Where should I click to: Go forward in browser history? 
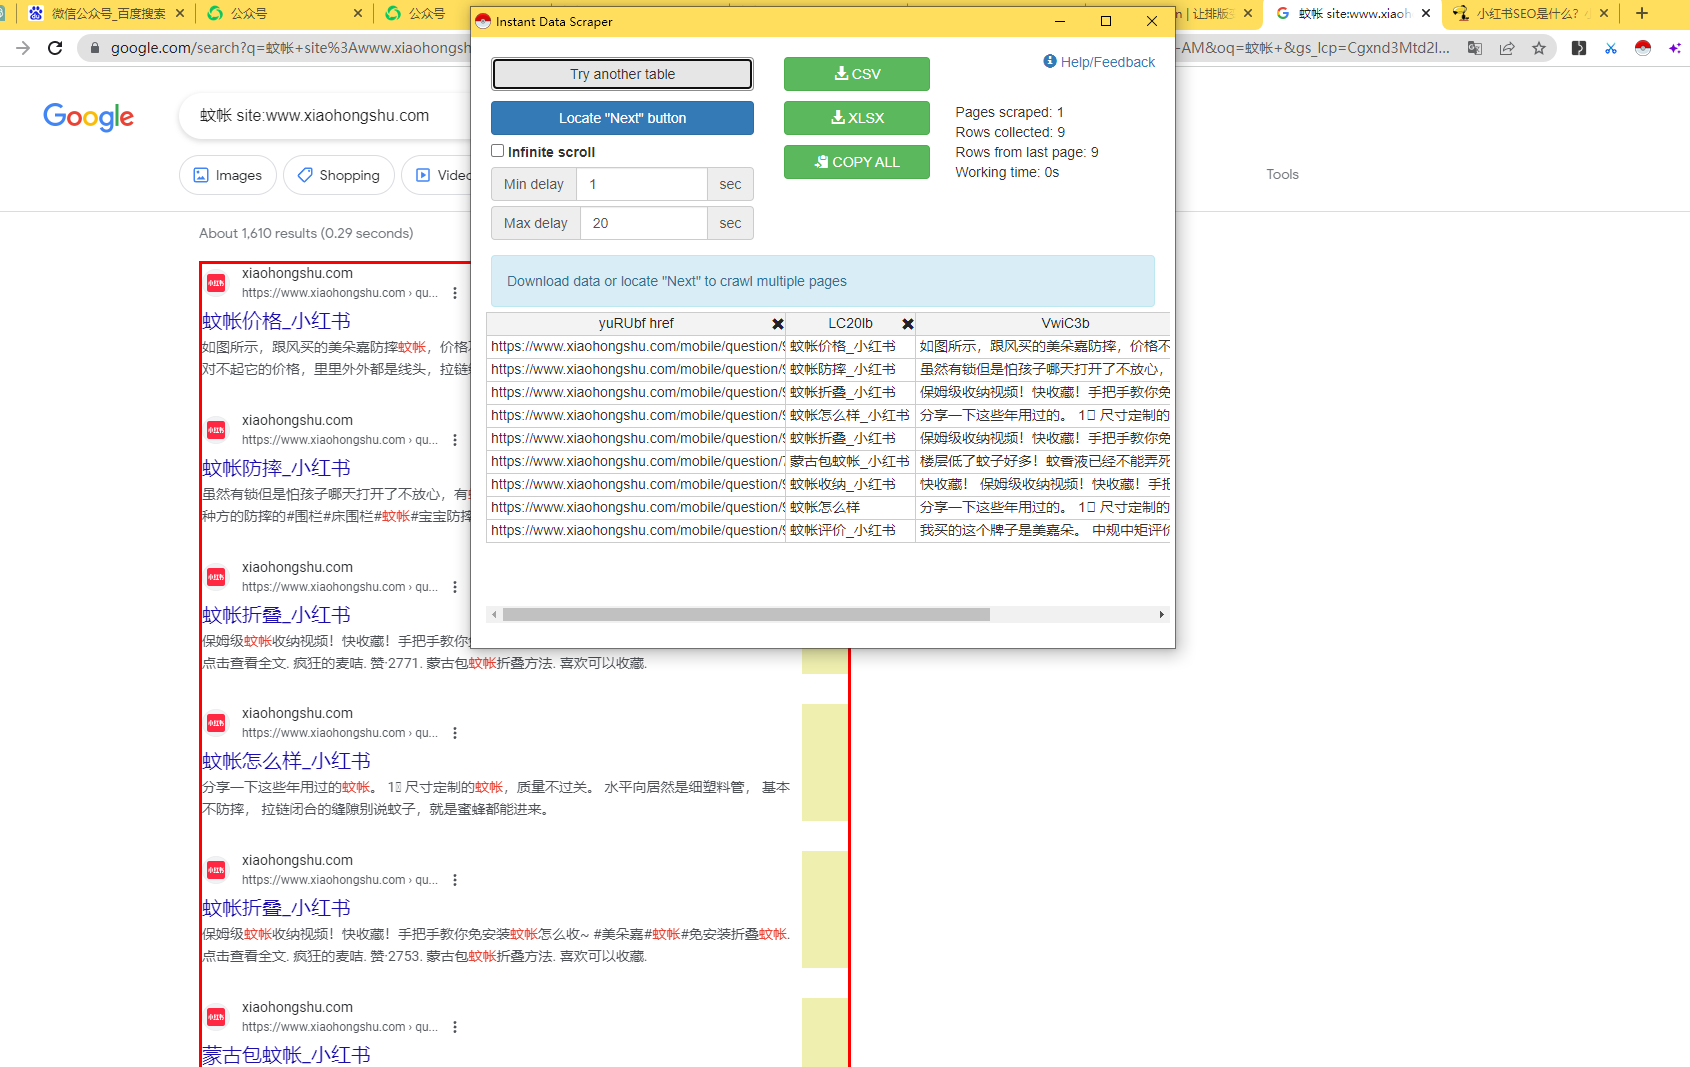[x=23, y=48]
